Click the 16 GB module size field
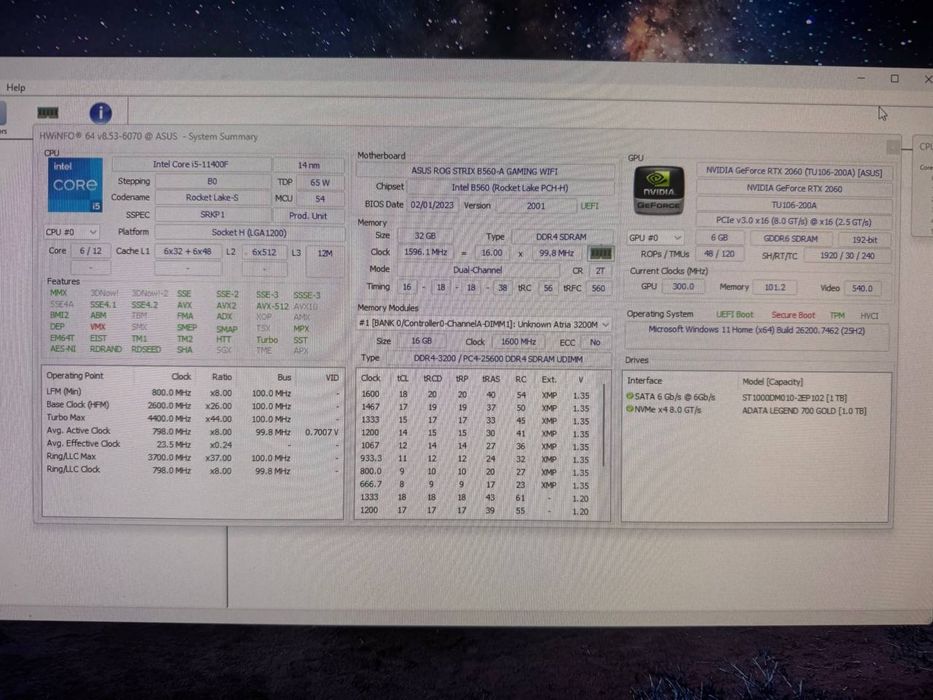This screenshot has width=933, height=700. pyautogui.click(x=421, y=341)
